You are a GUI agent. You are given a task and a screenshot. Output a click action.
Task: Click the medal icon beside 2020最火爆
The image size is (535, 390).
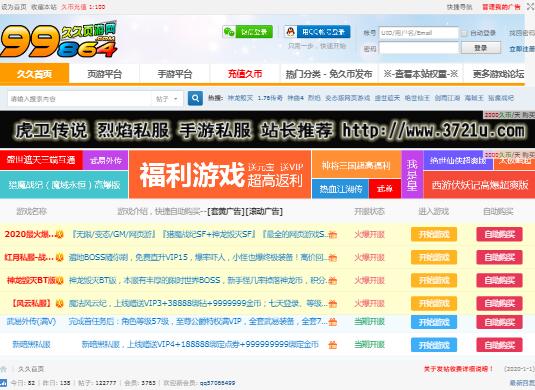60,234
